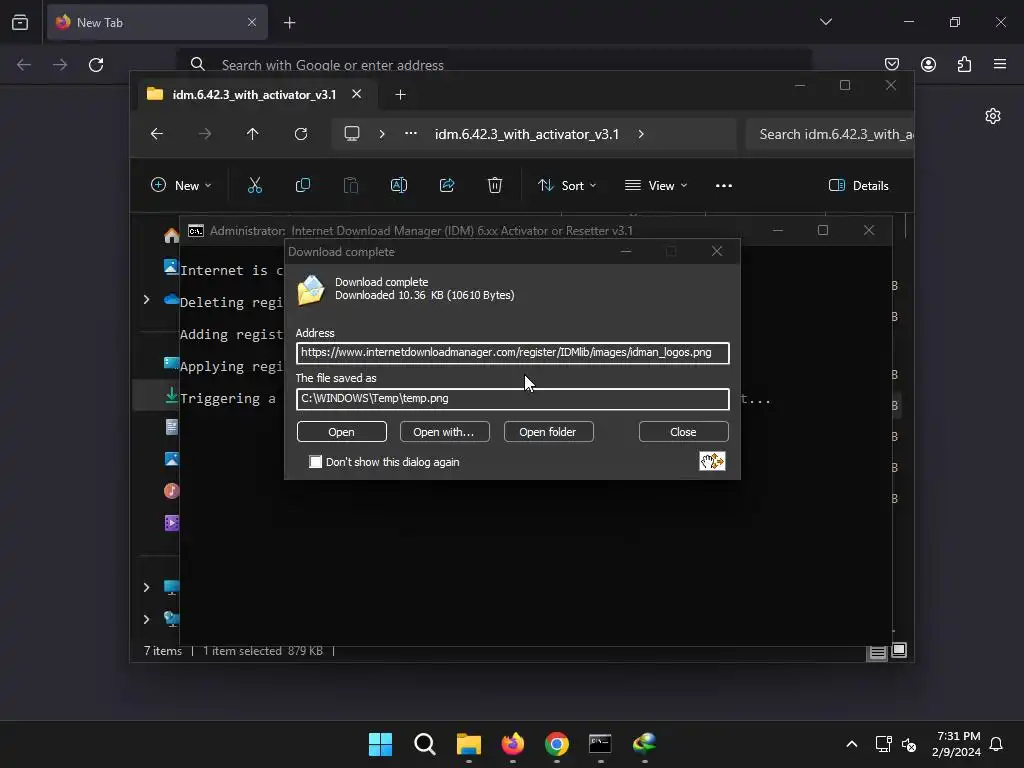Click the Share icon in Explorer toolbar
Screen dimensions: 1024x768
(447, 185)
